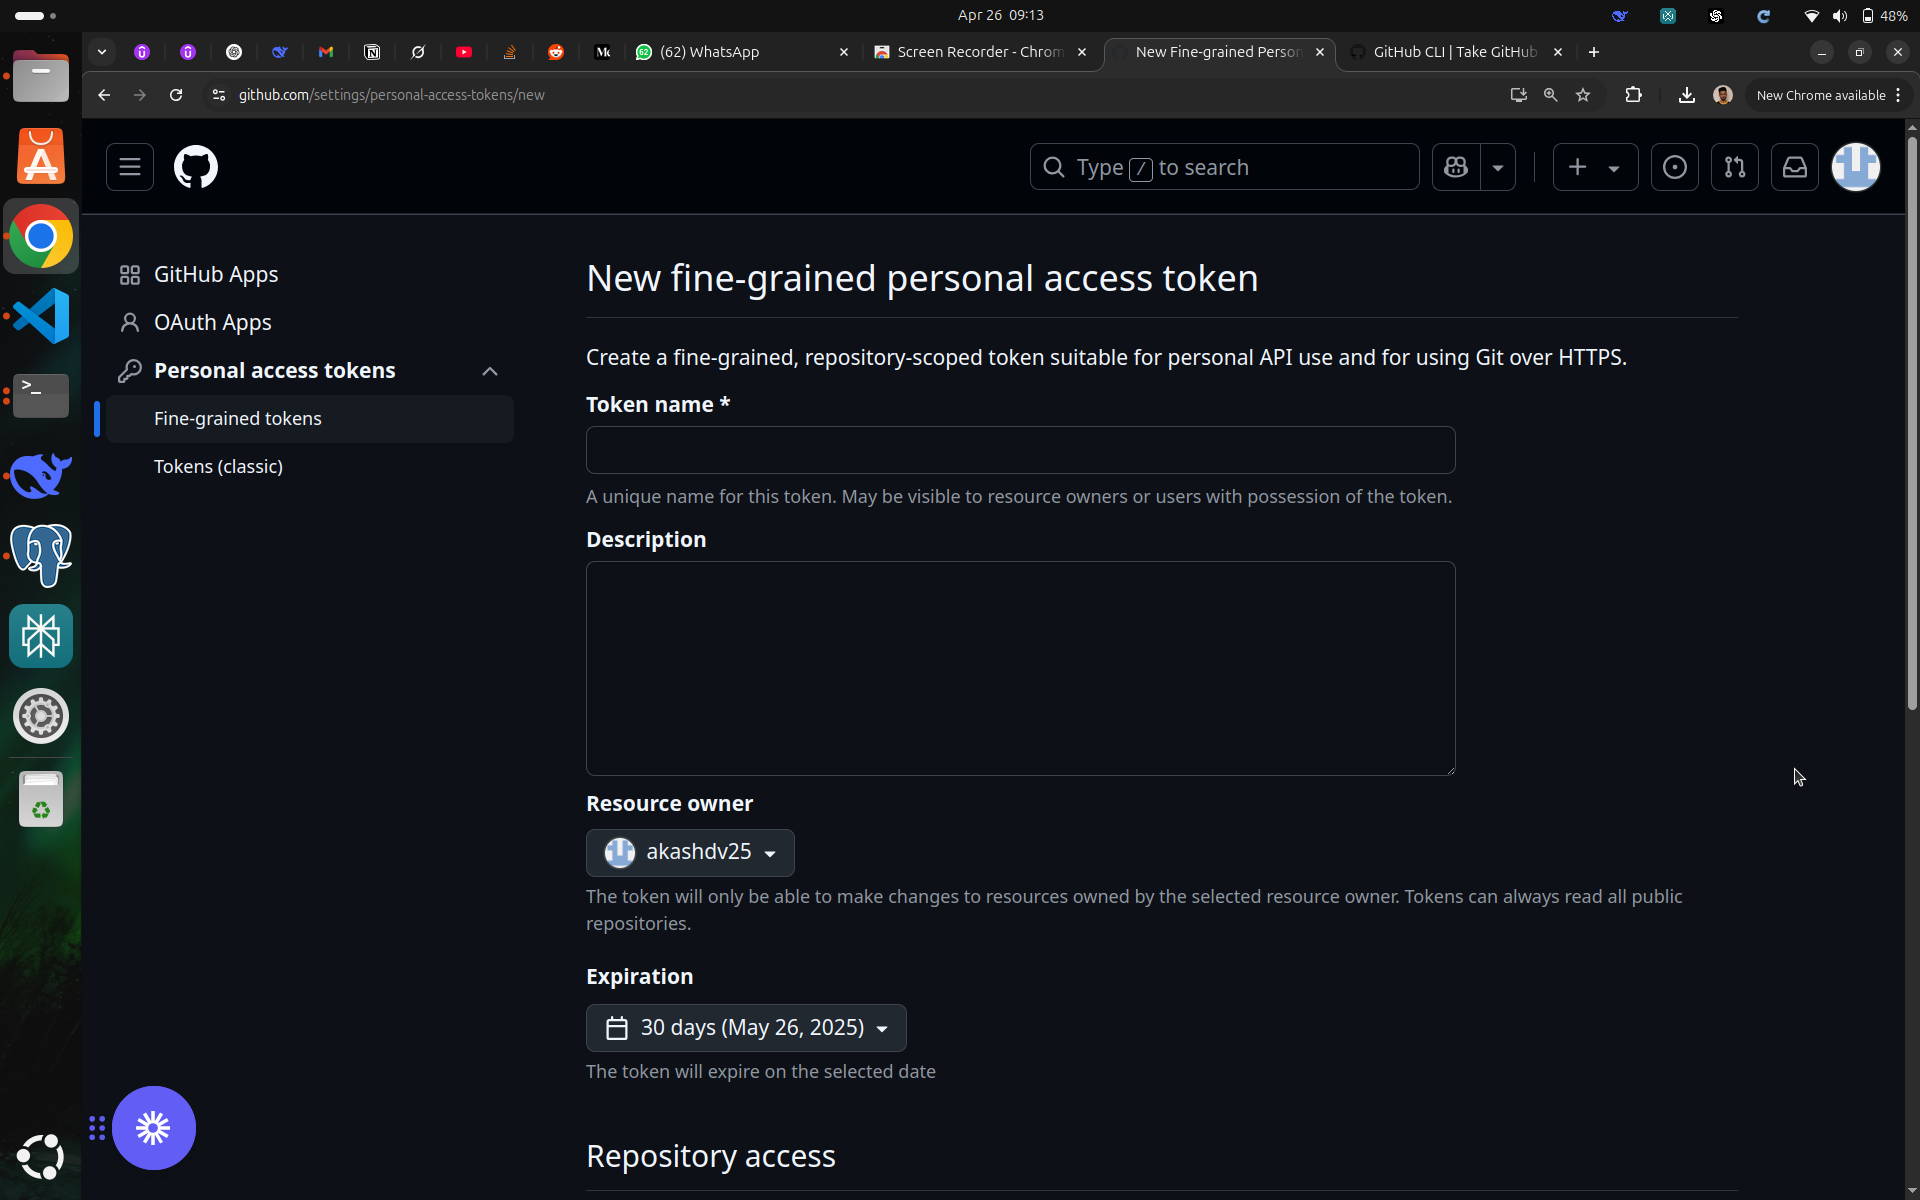Collapse the Personal access tokens section
This screenshot has height=1200, width=1920.
[490, 371]
